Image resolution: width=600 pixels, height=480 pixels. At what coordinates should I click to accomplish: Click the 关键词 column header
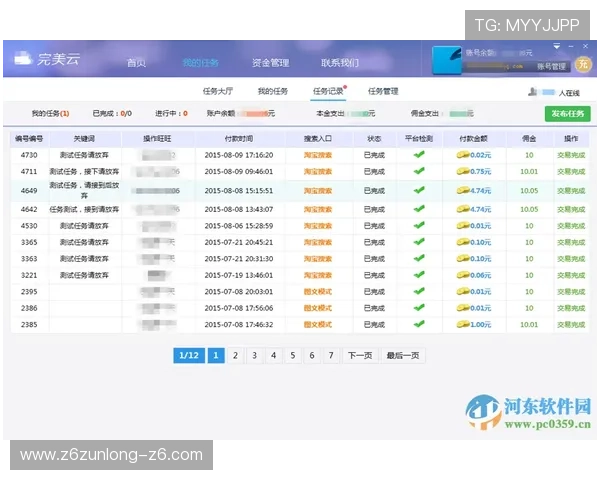84,139
